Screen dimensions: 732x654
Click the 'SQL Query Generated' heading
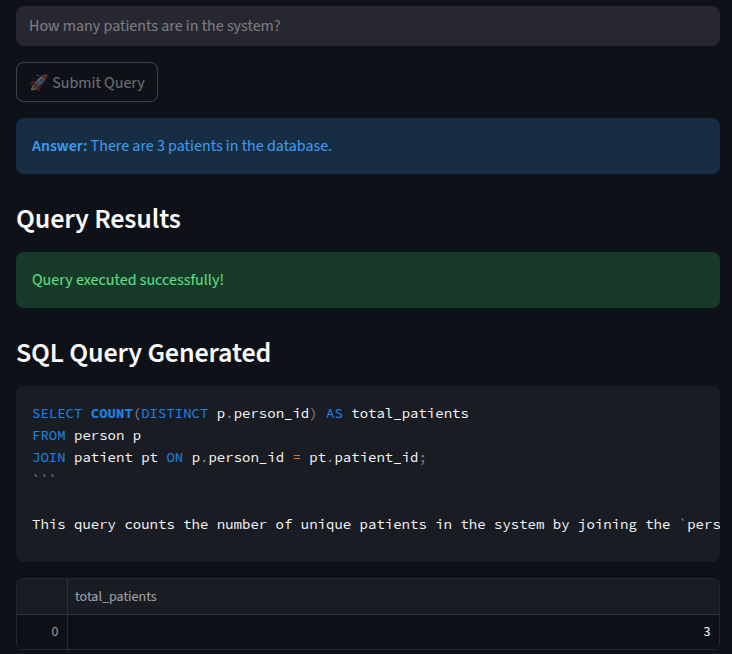click(x=143, y=353)
